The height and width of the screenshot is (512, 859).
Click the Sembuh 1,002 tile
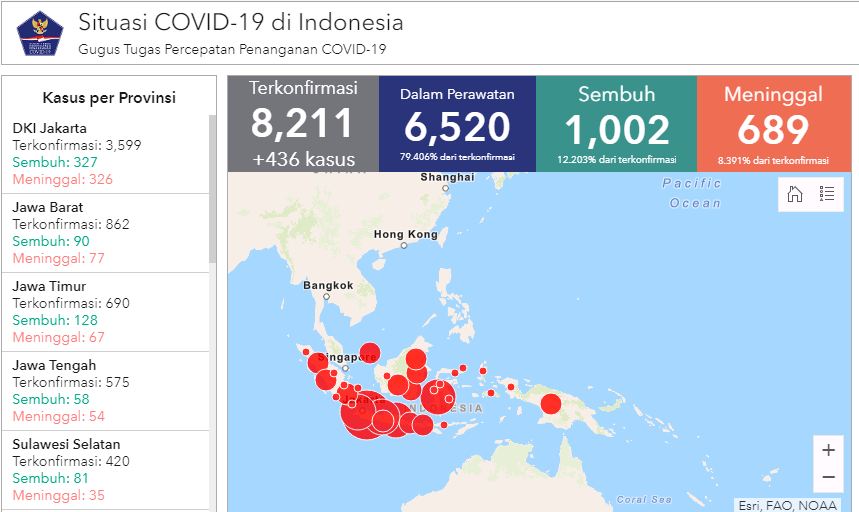pos(616,124)
